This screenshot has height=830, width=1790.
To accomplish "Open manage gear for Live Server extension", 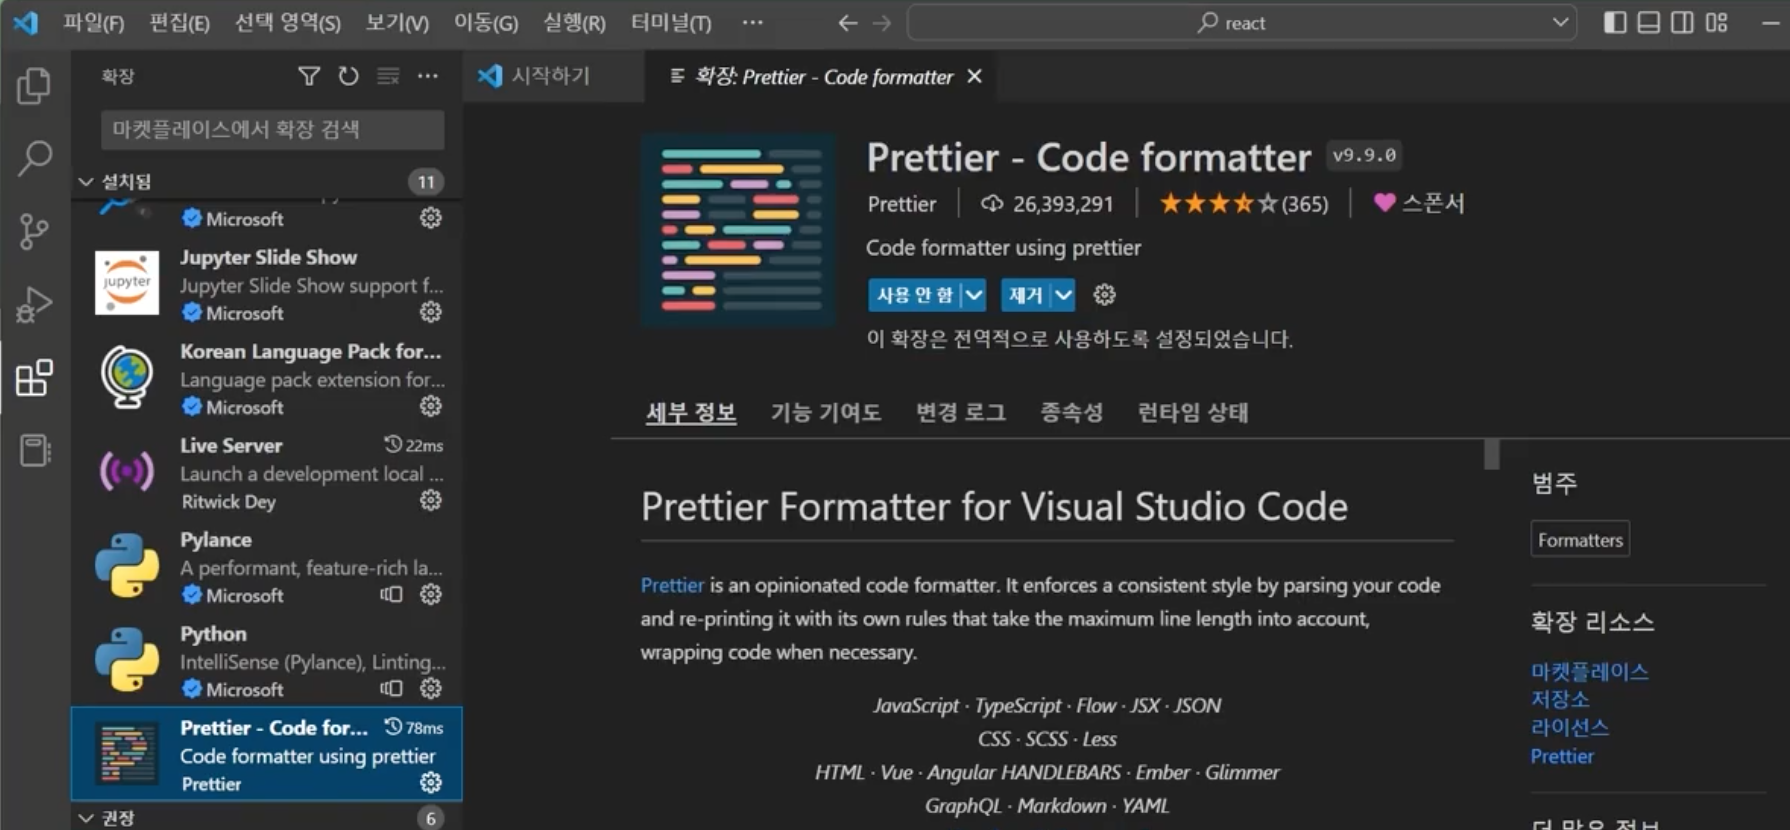I will click(x=431, y=500).
